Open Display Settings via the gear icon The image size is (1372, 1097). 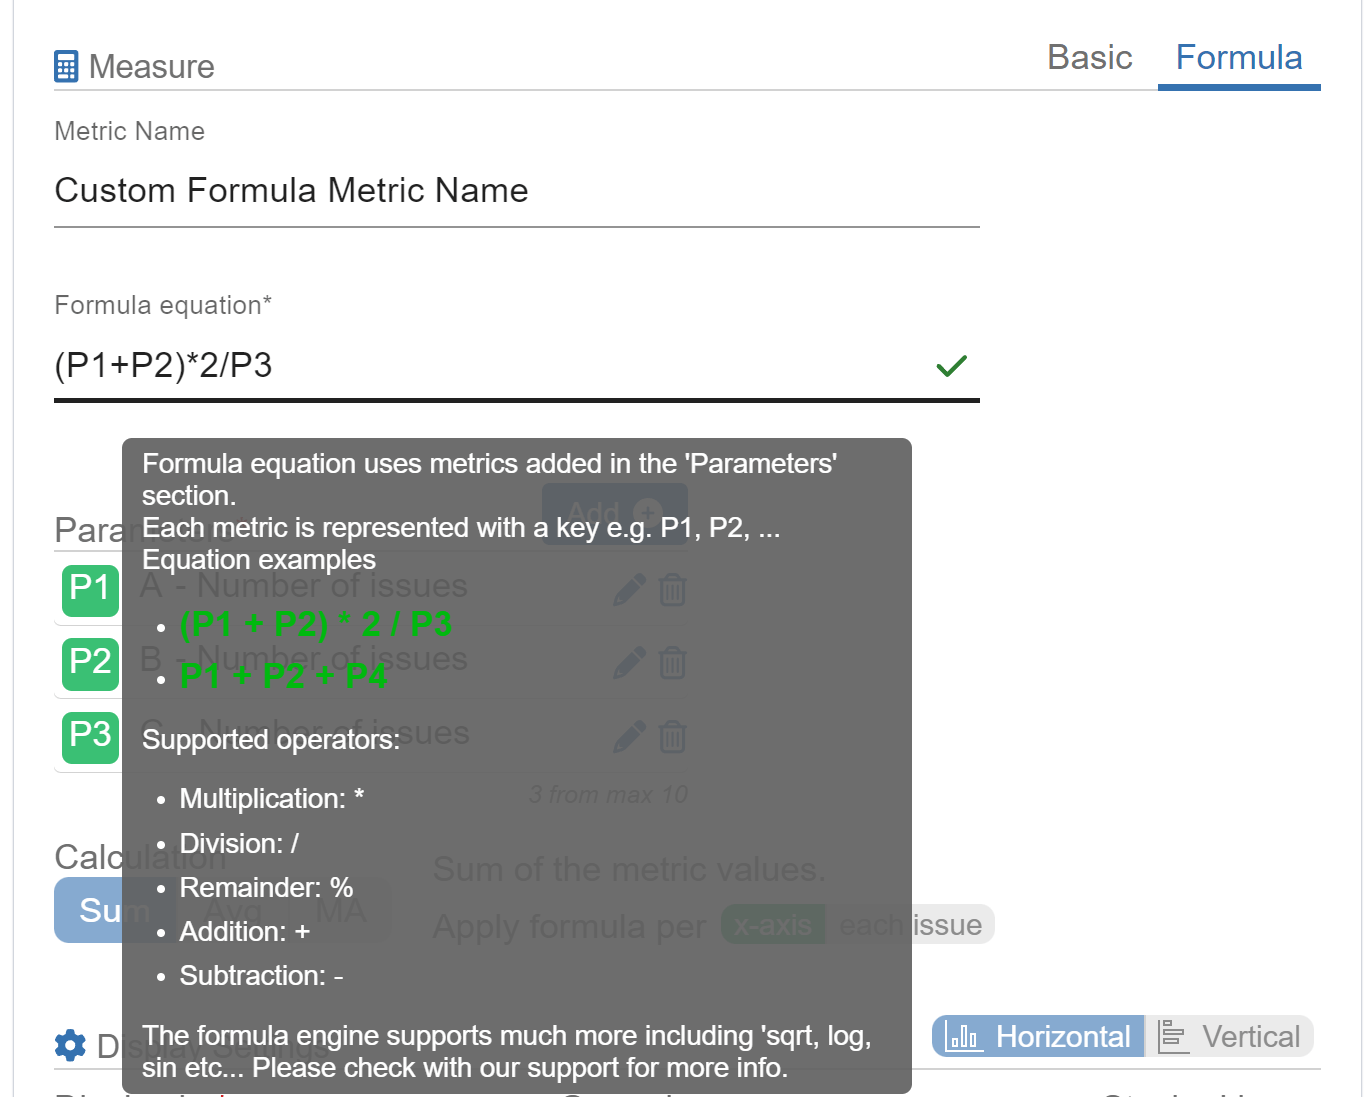tap(70, 1045)
